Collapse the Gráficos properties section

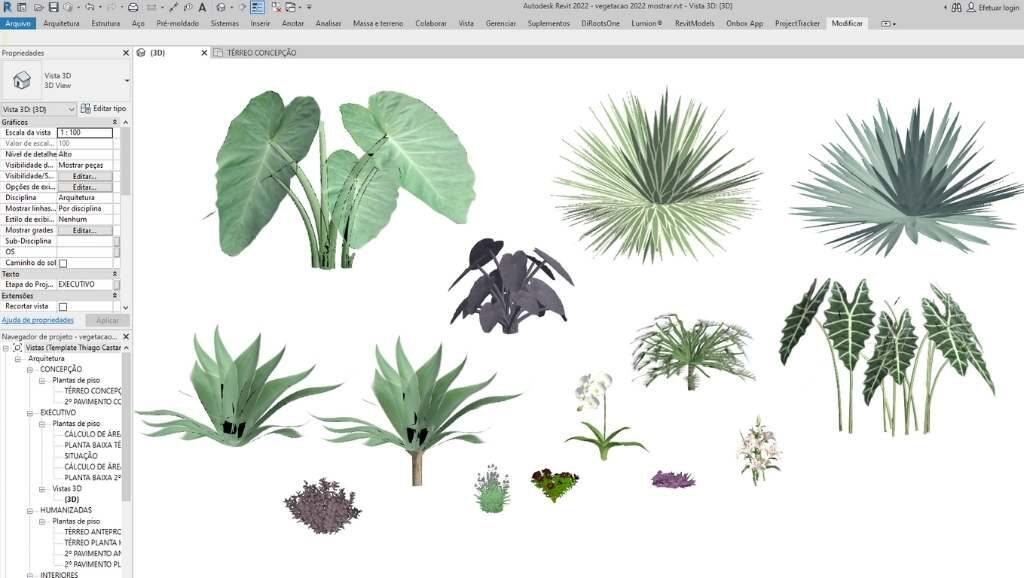(x=115, y=121)
